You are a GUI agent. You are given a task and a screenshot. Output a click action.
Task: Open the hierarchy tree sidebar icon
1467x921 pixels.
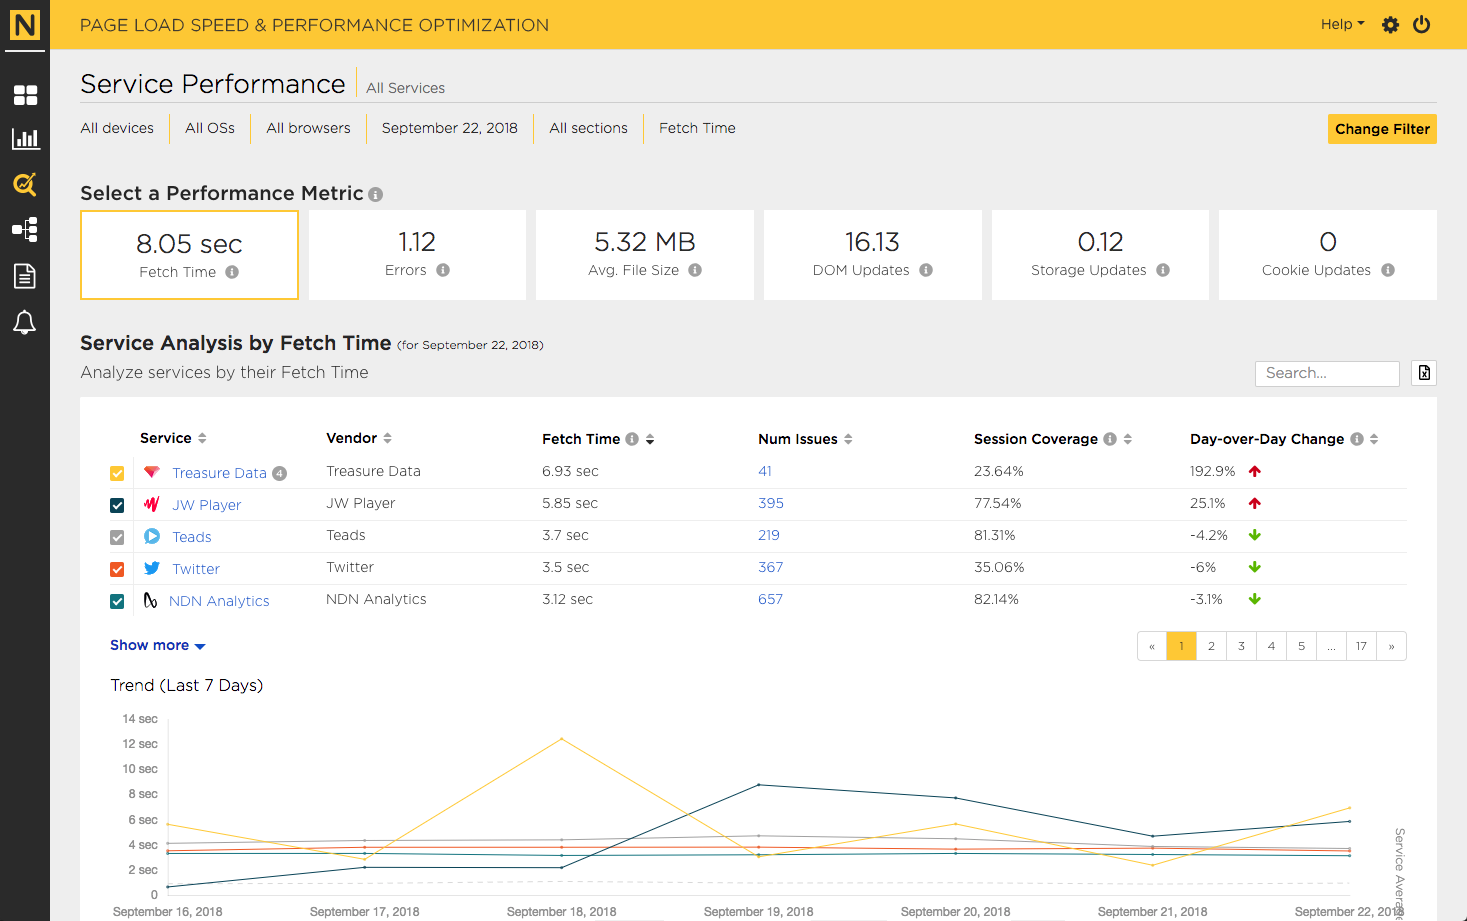coord(25,230)
